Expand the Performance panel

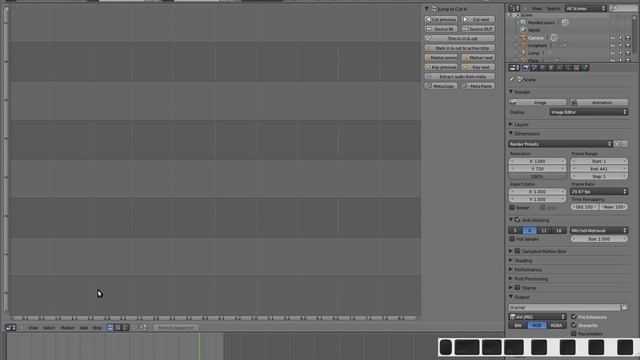click(511, 269)
